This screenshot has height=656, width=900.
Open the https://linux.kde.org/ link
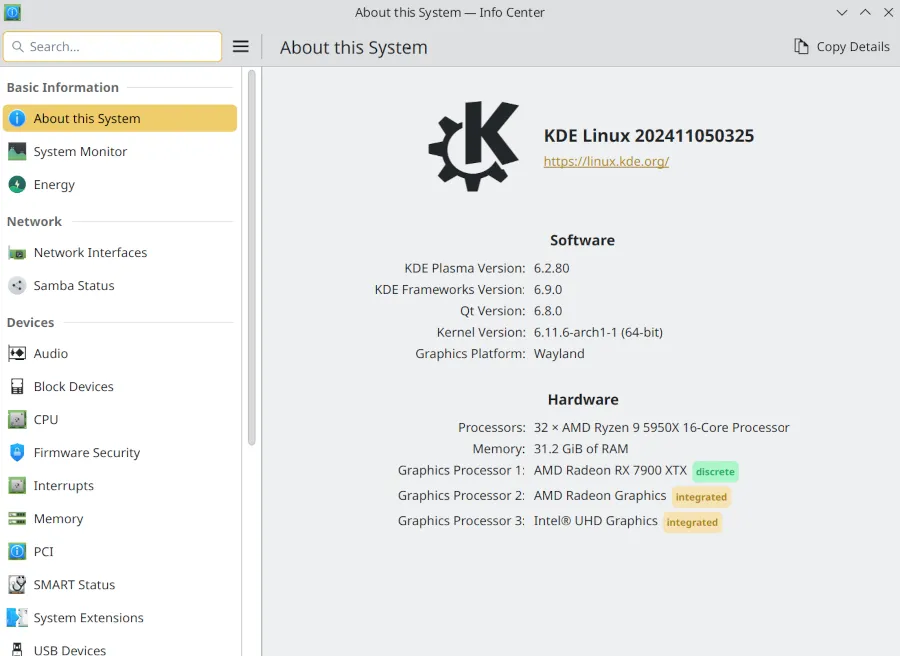606,161
